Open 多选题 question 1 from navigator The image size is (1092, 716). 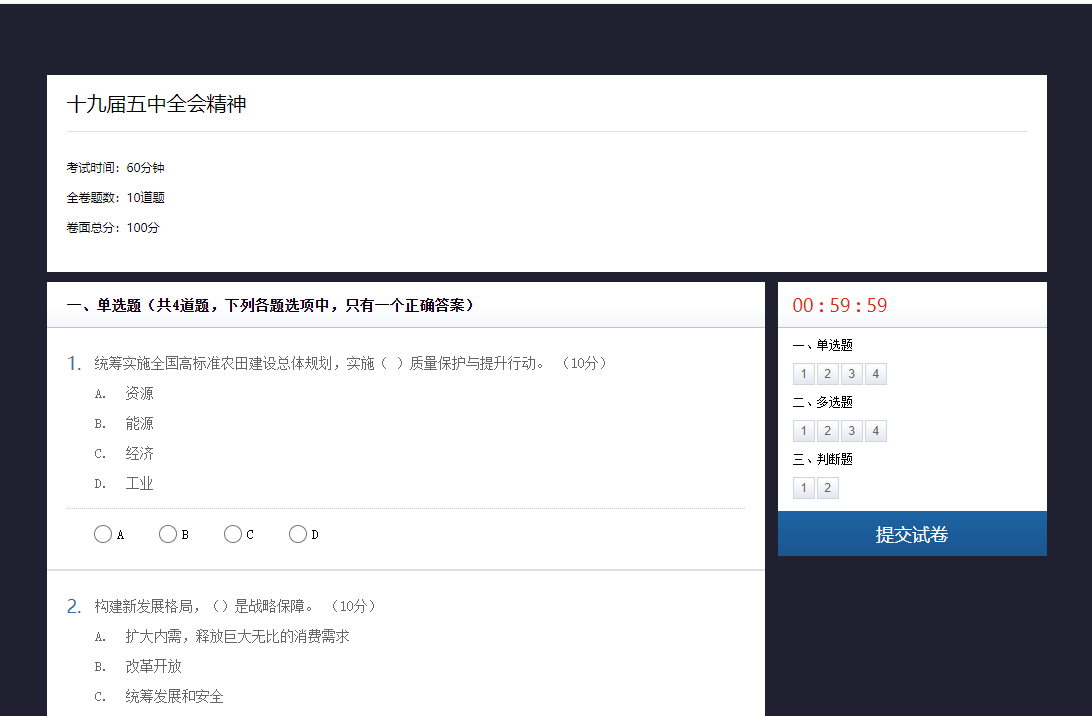pyautogui.click(x=804, y=431)
